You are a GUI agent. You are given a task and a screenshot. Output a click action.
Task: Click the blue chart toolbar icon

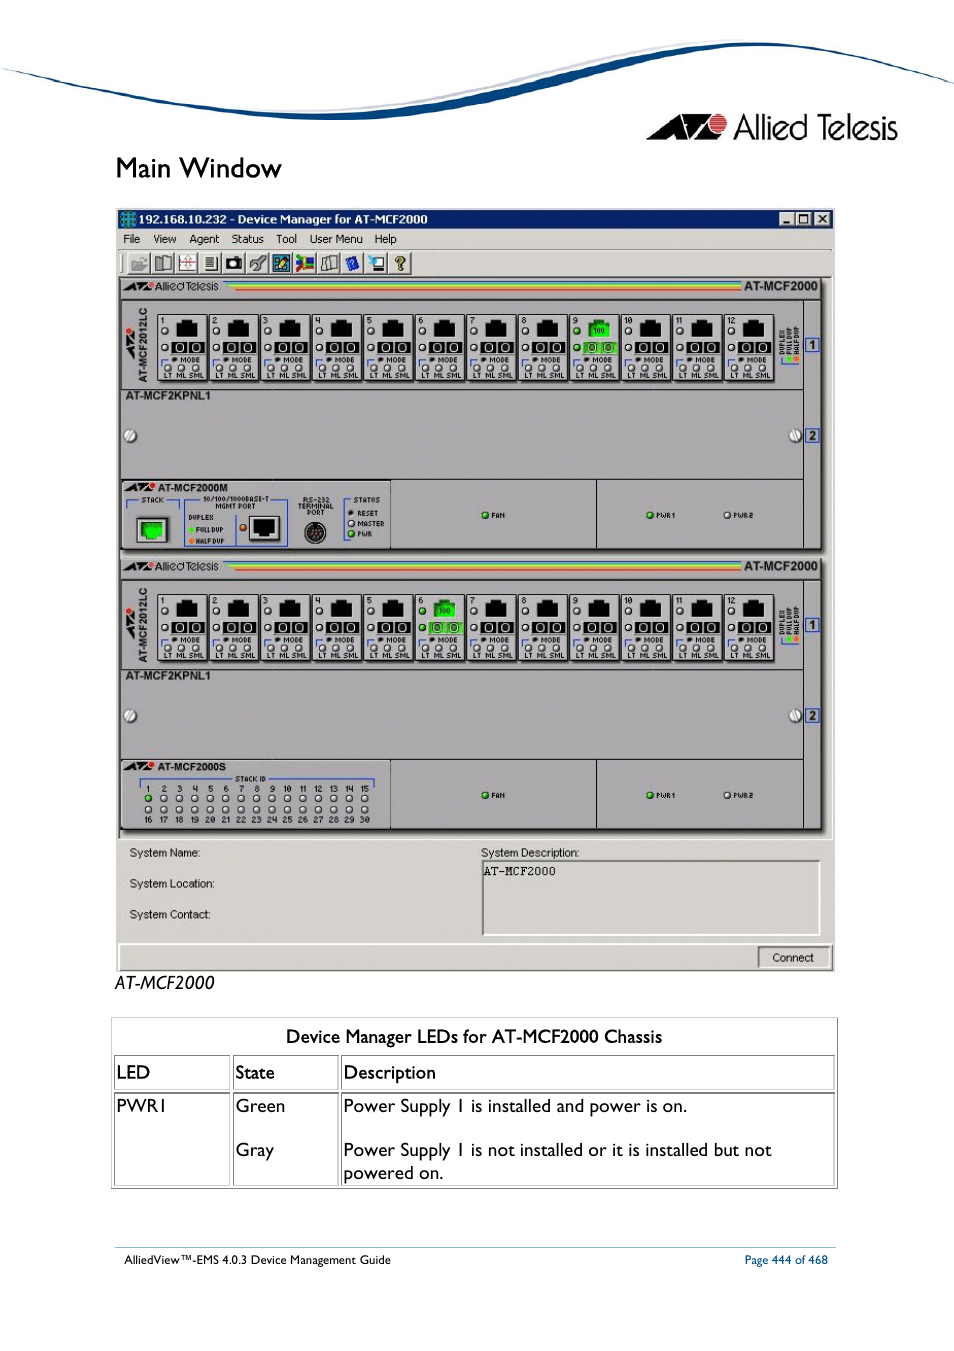tap(281, 263)
